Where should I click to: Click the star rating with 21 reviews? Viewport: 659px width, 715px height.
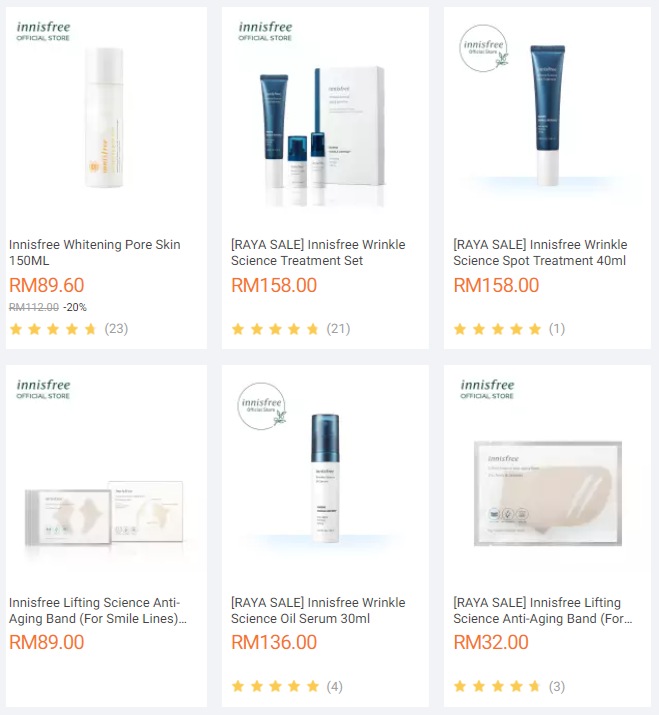tap(291, 329)
